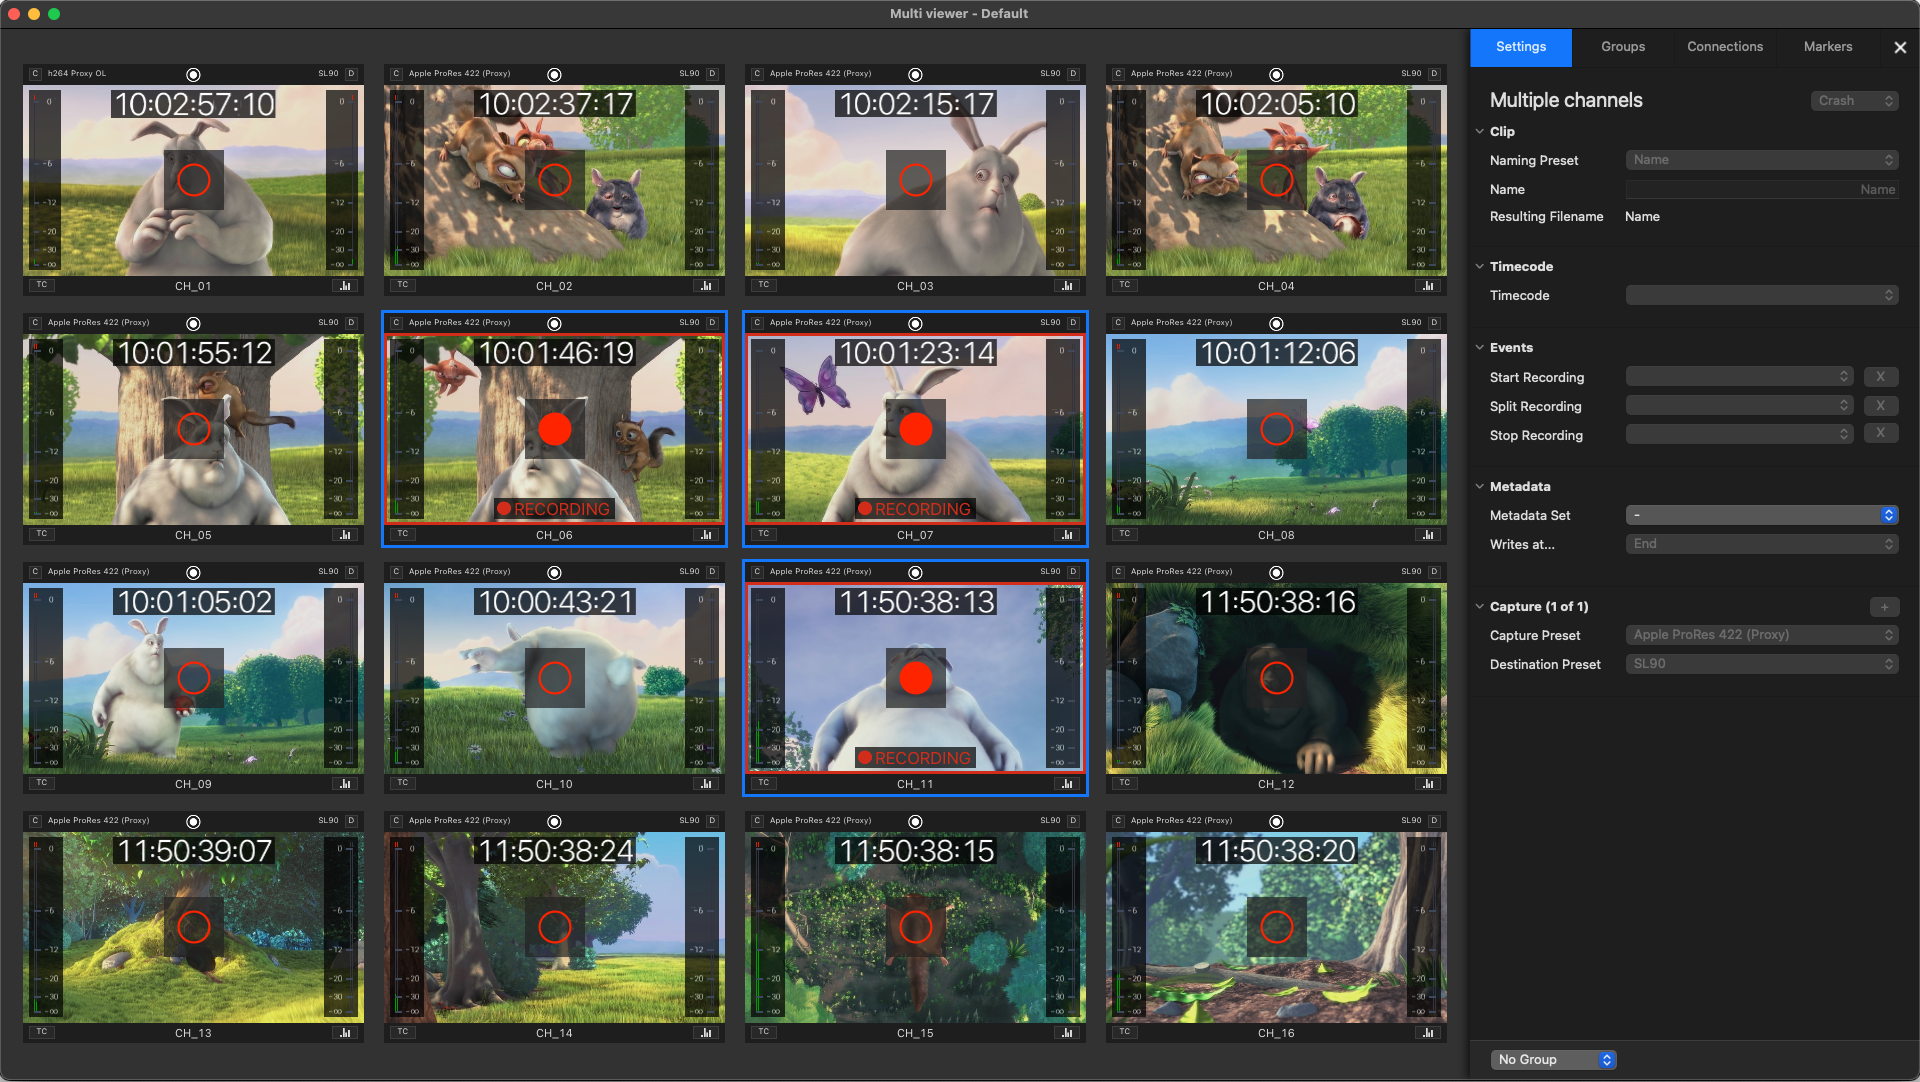This screenshot has height=1082, width=1920.
Task: Switch to the Connections tab
Action: click(1725, 47)
